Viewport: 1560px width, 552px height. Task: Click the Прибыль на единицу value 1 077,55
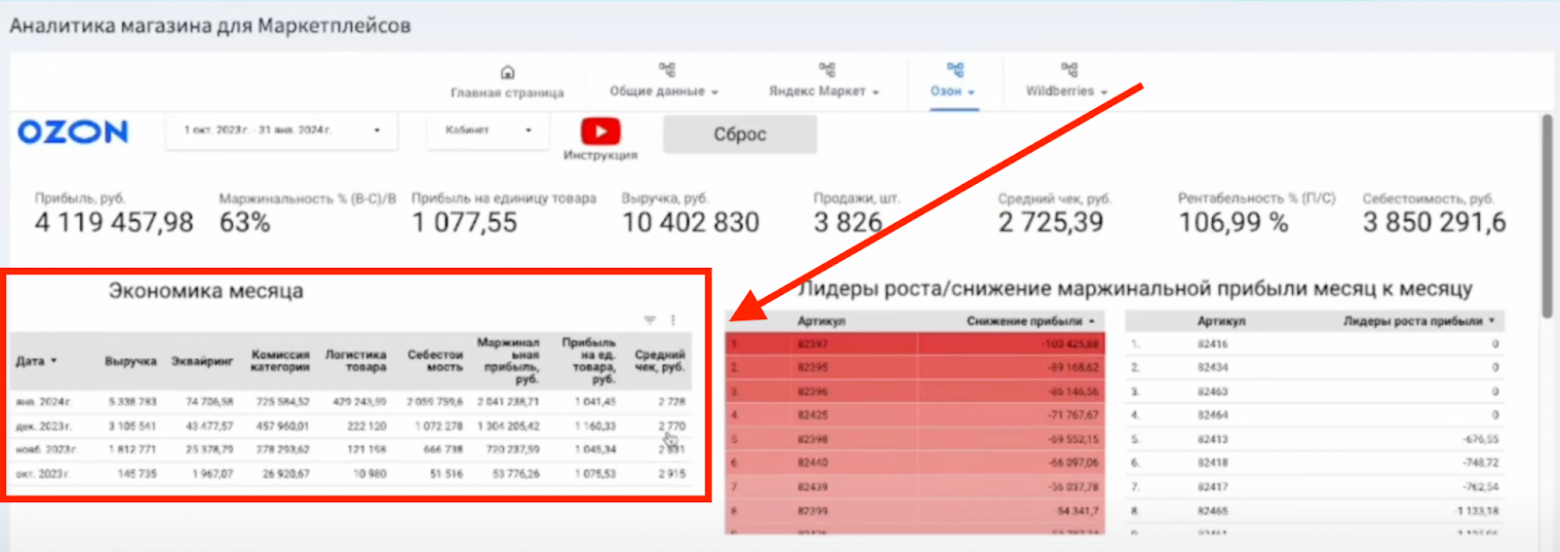coord(465,222)
